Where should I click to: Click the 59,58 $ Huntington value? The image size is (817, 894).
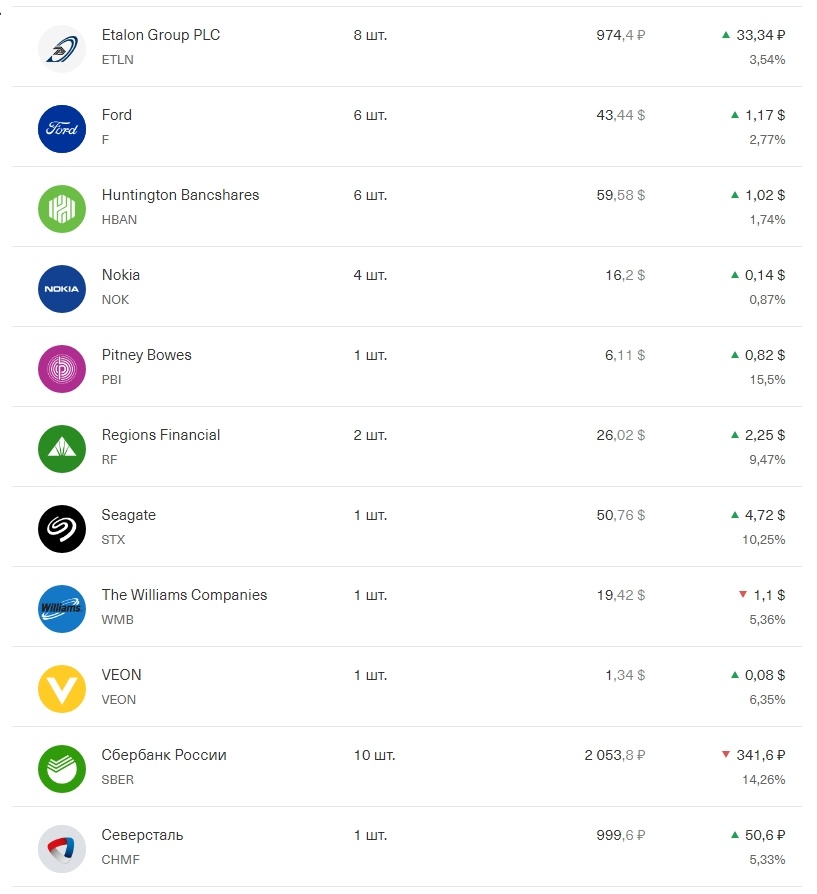[621, 196]
